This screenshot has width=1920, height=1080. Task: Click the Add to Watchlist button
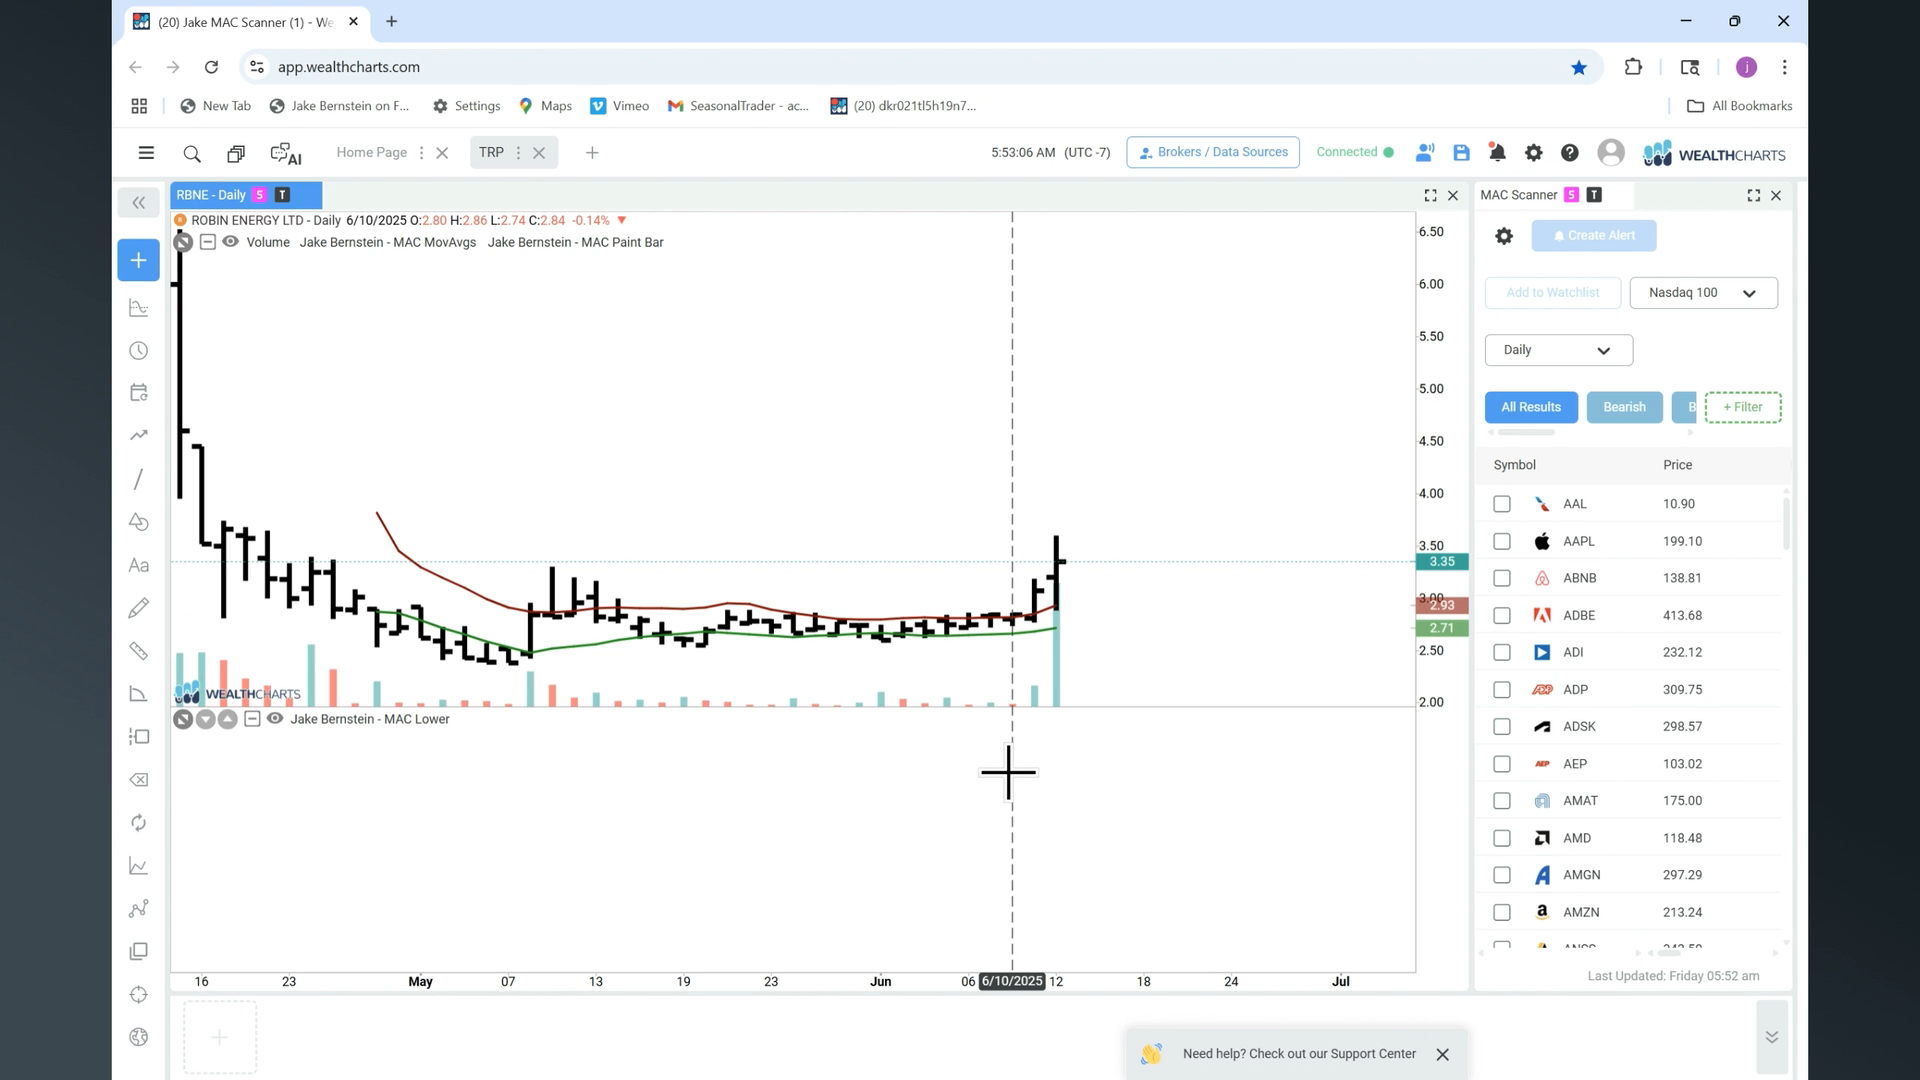(x=1552, y=293)
